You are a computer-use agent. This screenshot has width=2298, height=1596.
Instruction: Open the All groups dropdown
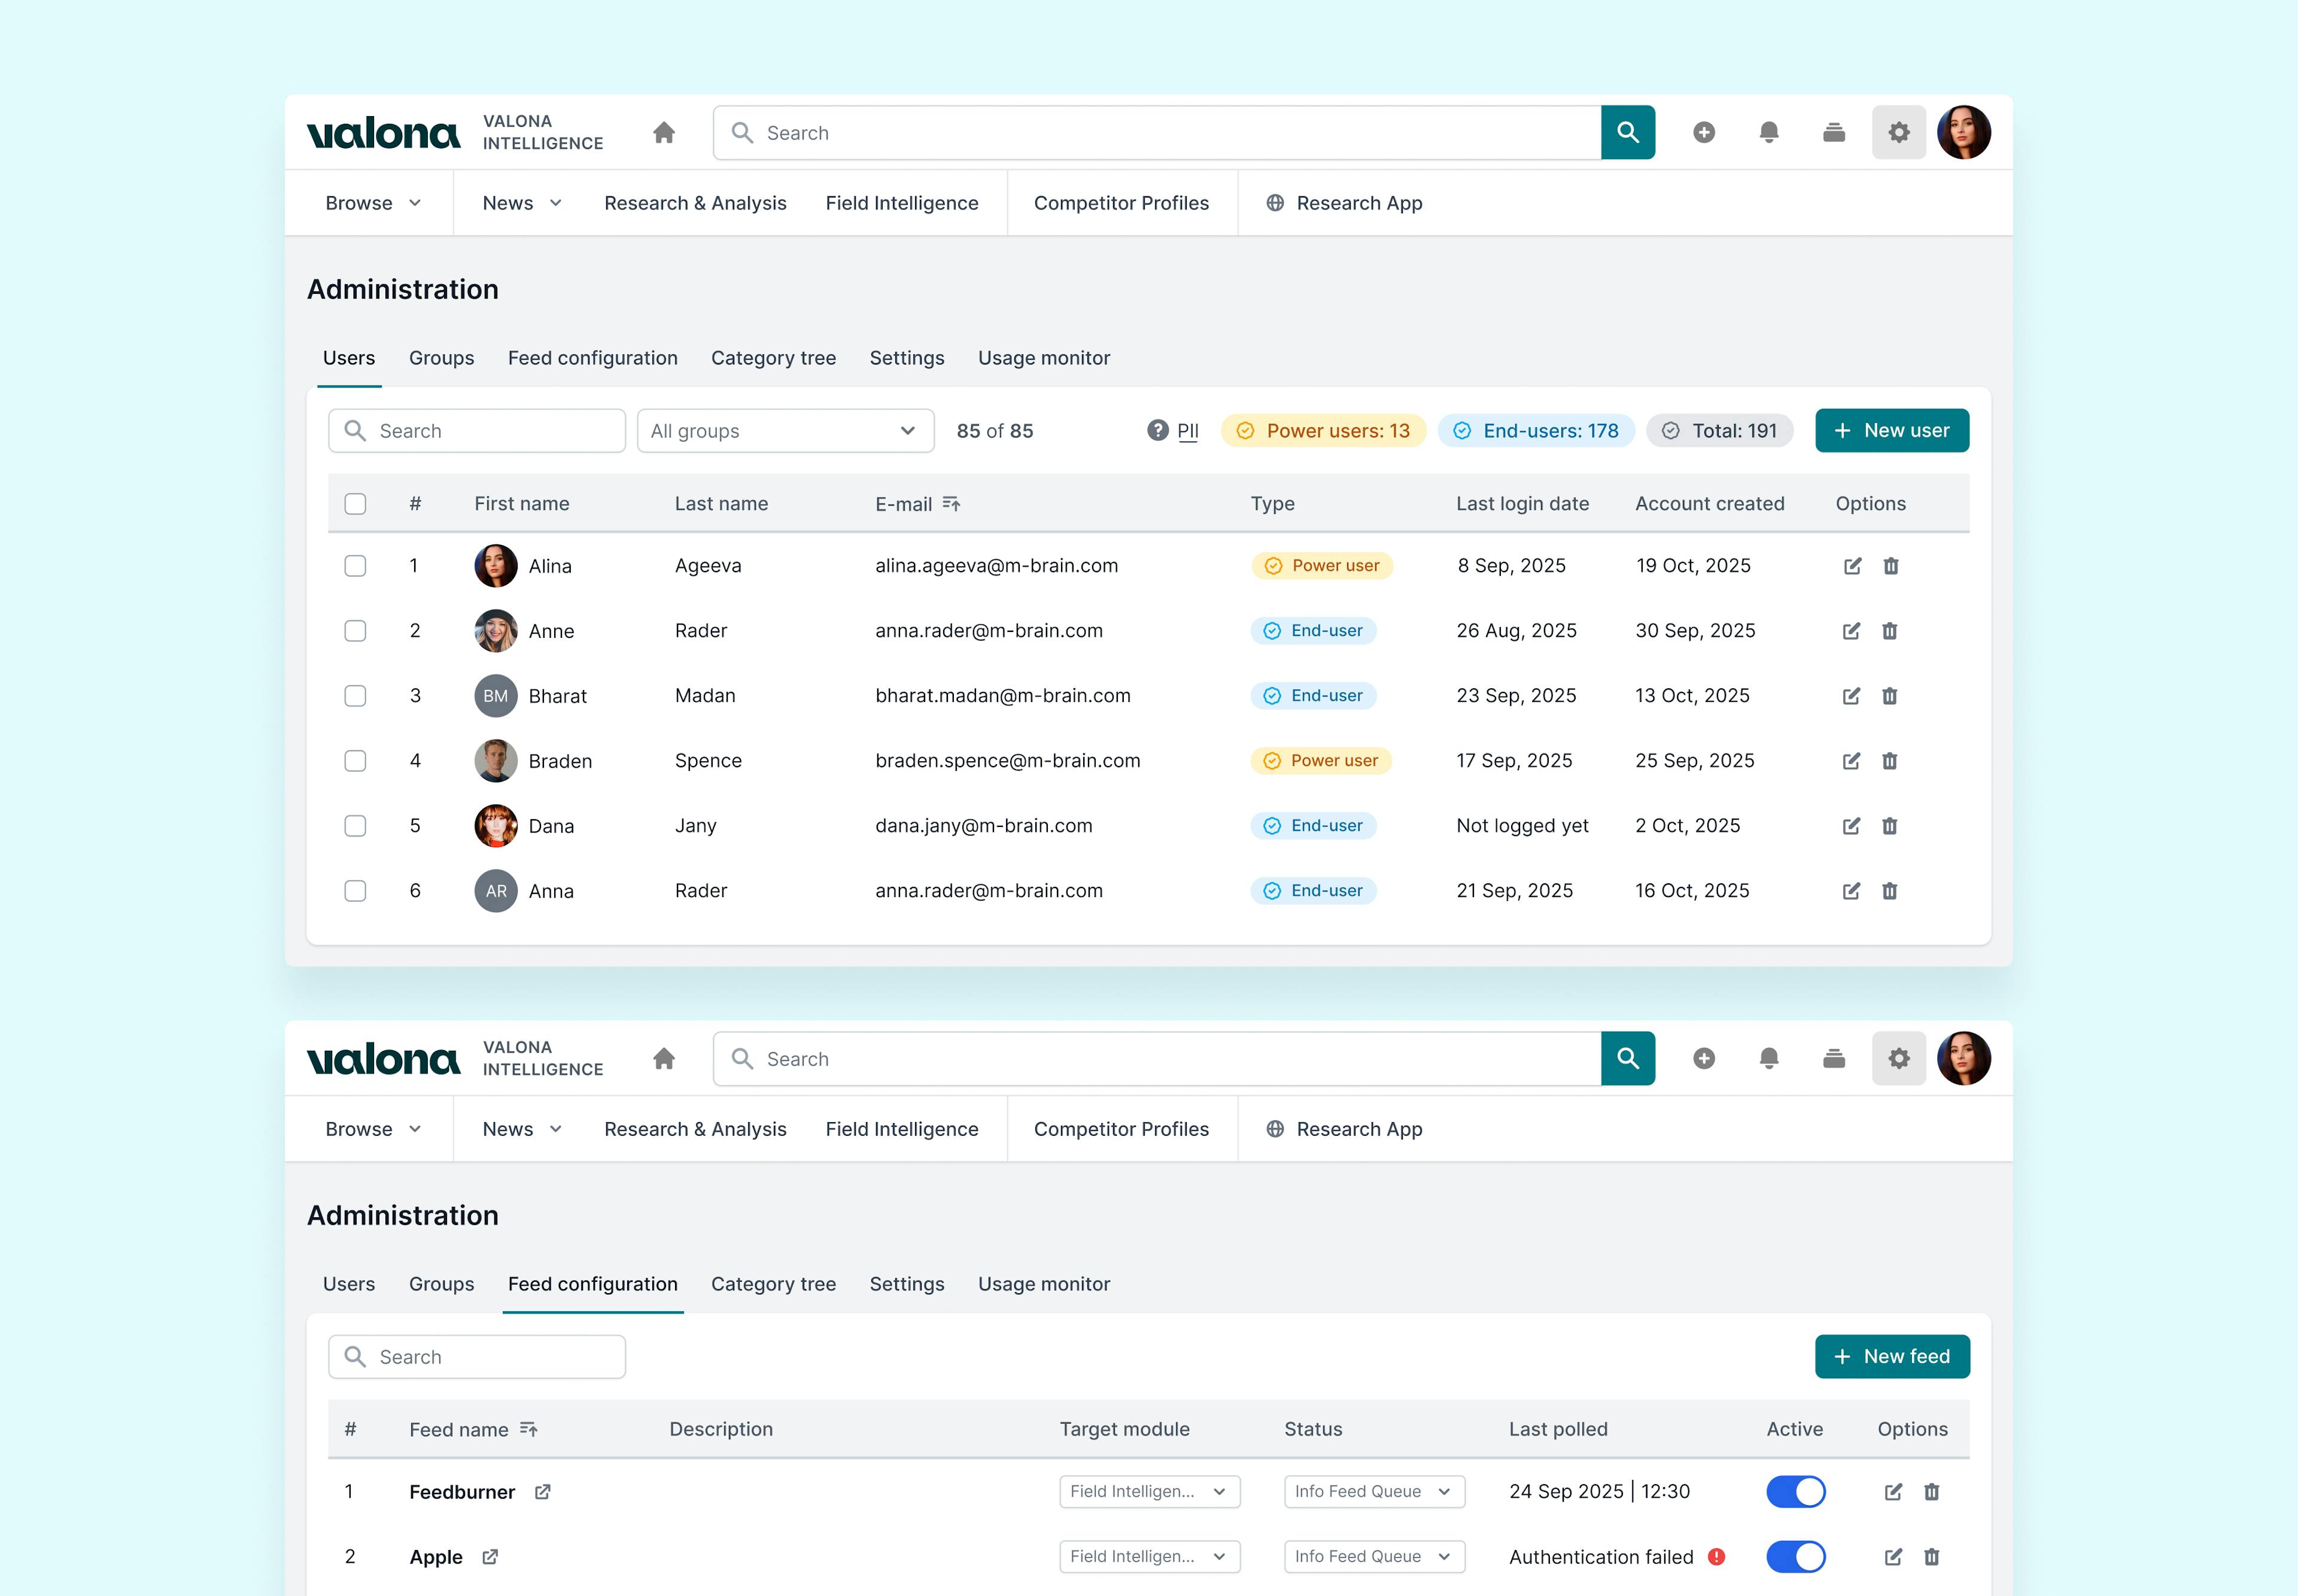tap(785, 431)
